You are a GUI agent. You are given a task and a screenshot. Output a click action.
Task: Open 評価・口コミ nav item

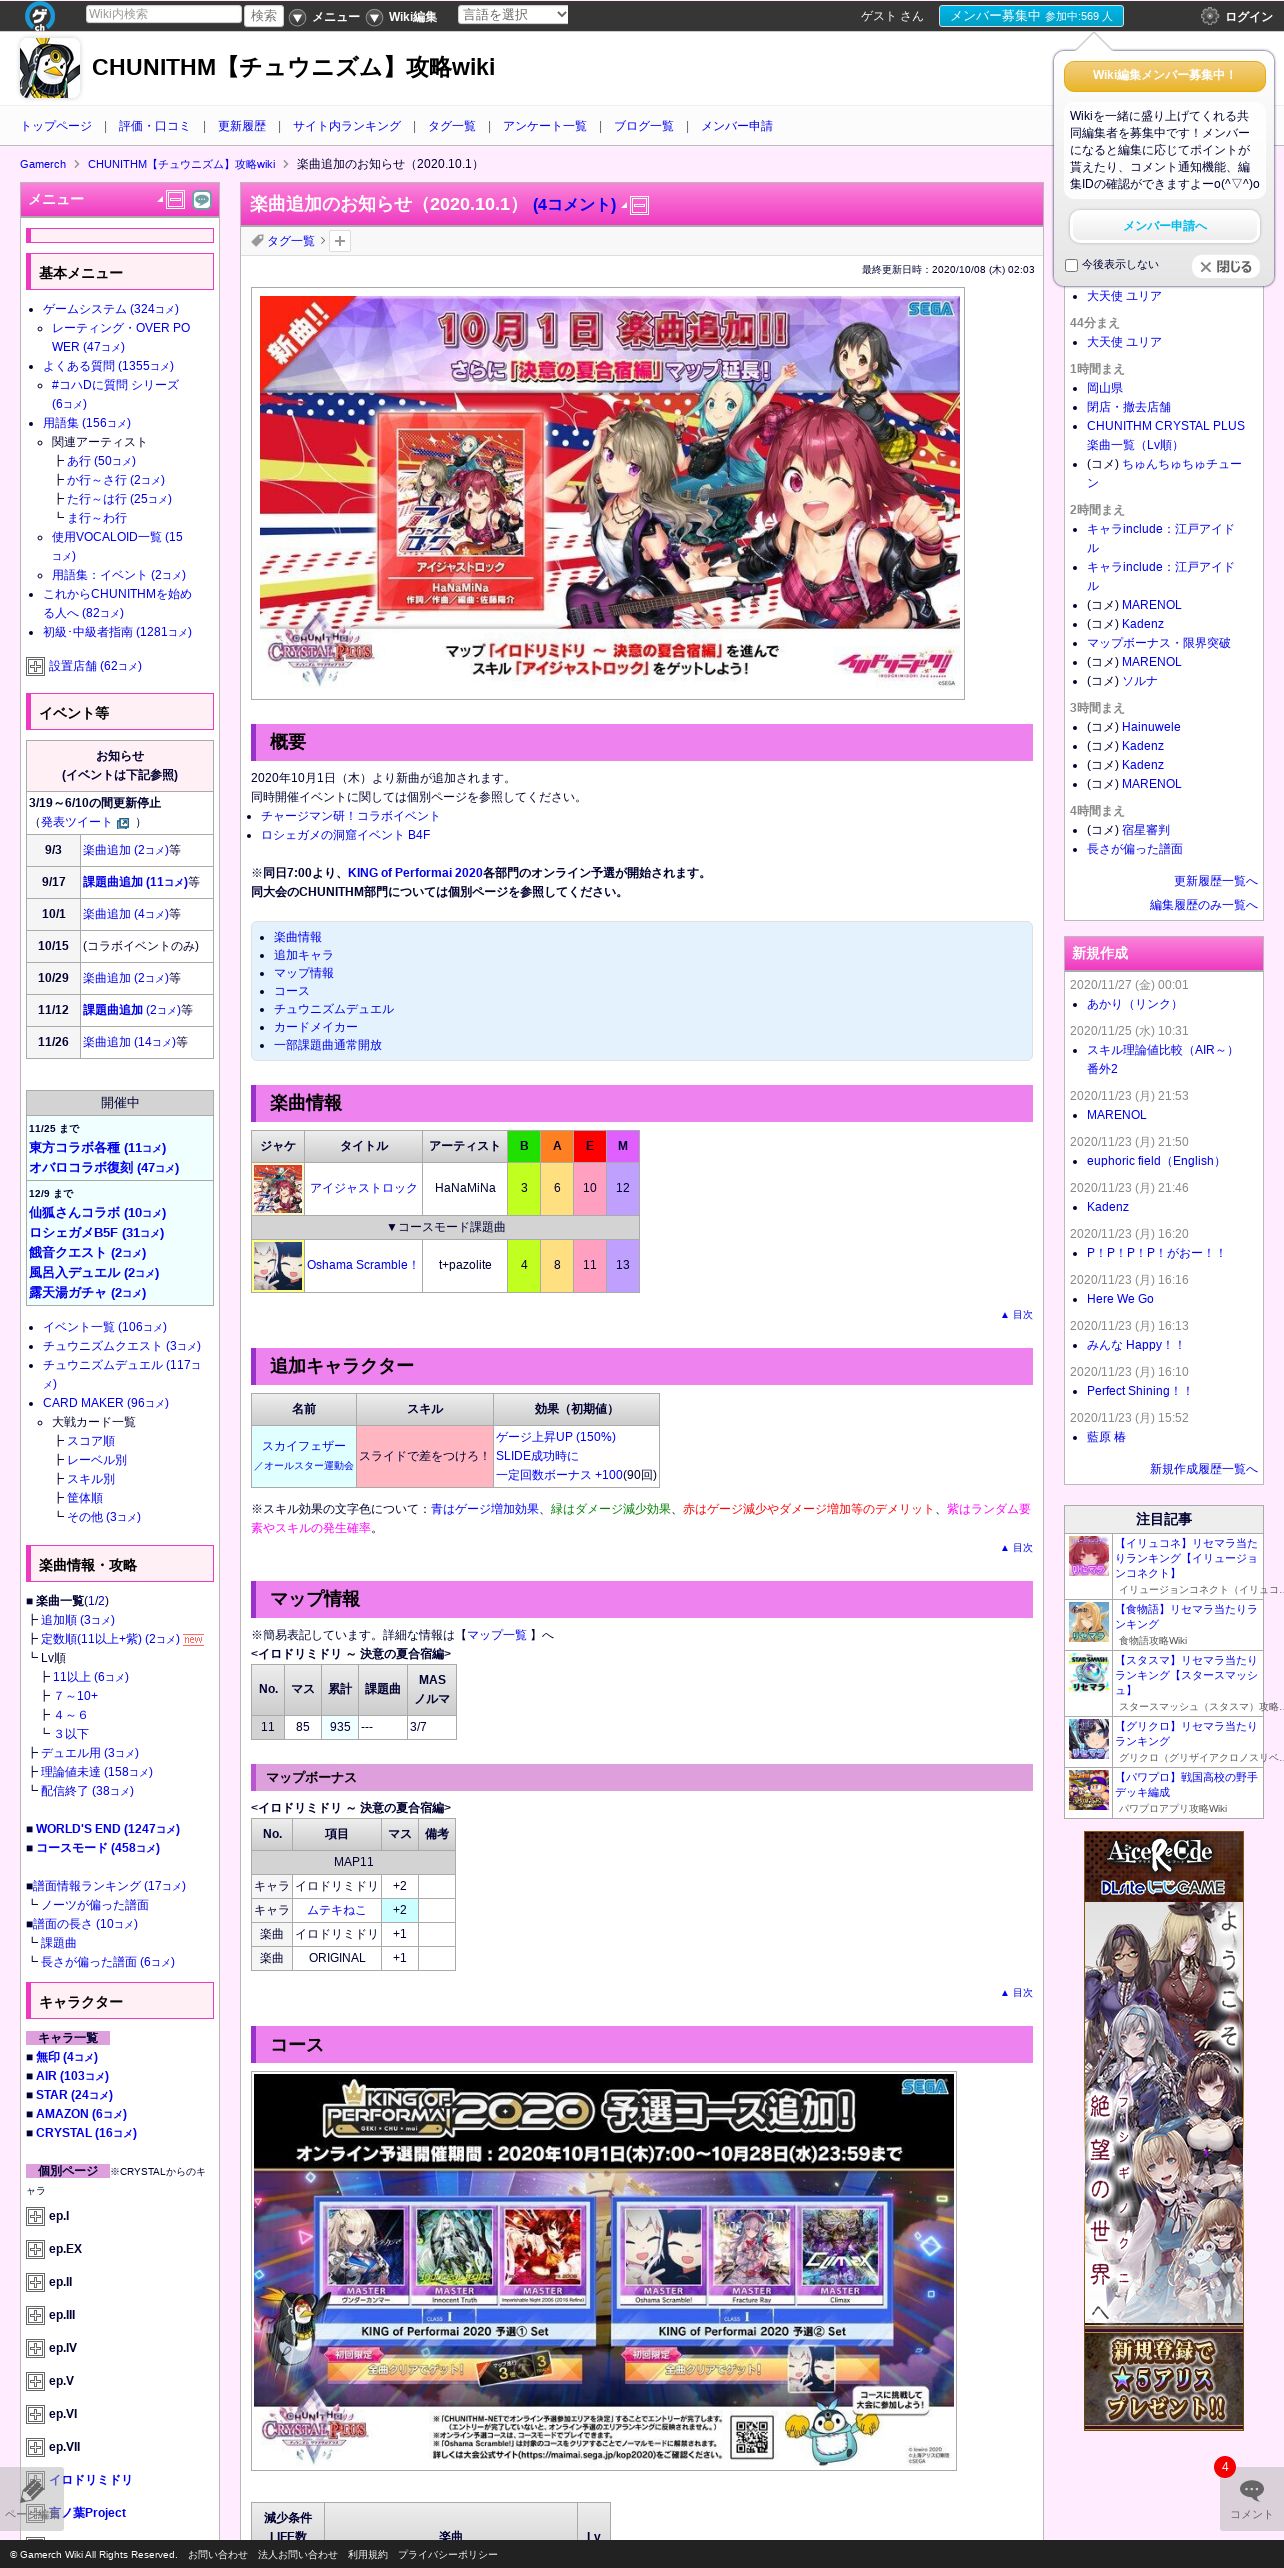154,127
